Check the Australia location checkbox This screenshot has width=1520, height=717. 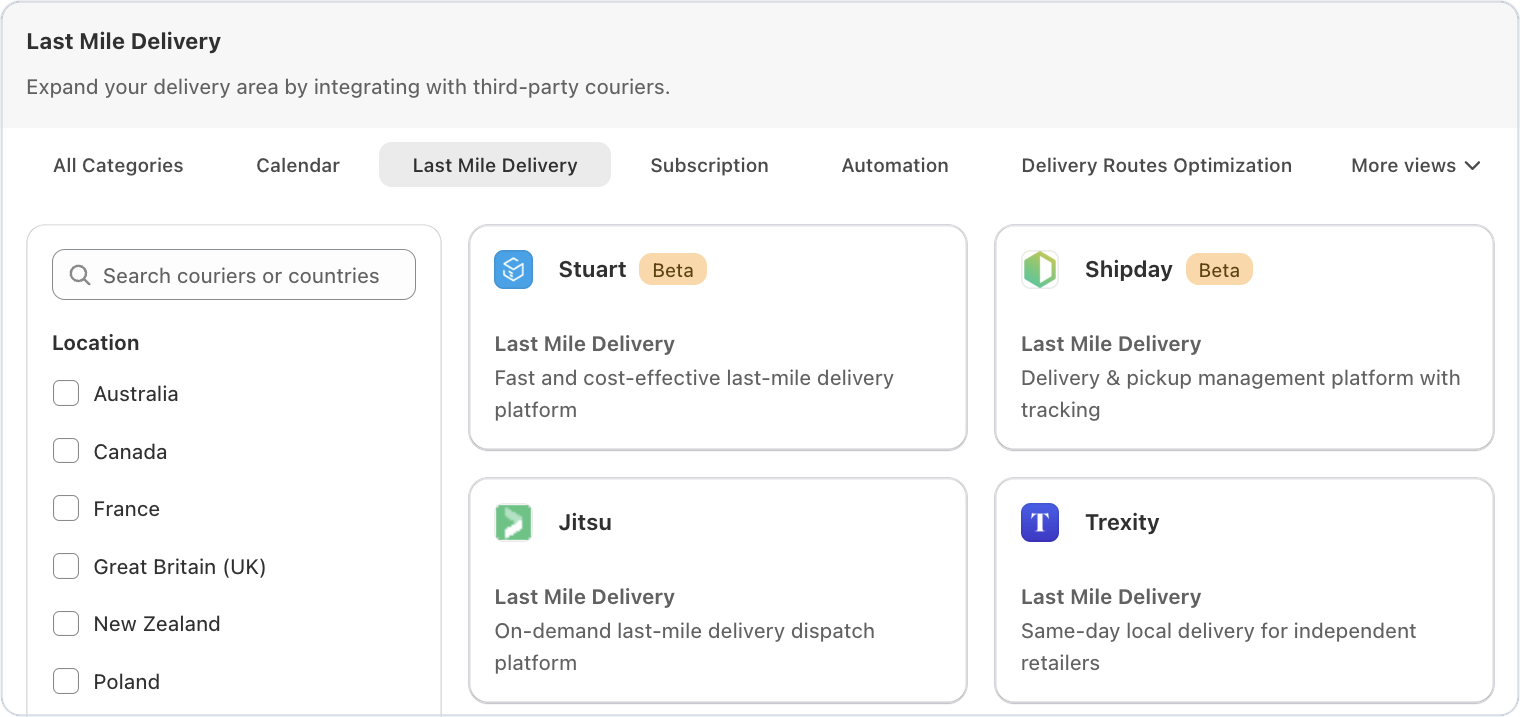[x=66, y=394]
